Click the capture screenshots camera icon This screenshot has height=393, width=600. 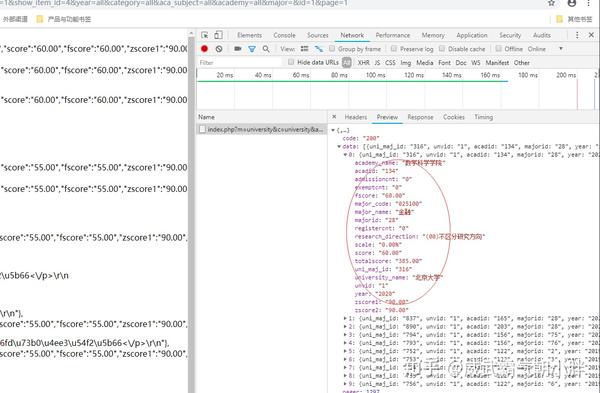[238, 49]
